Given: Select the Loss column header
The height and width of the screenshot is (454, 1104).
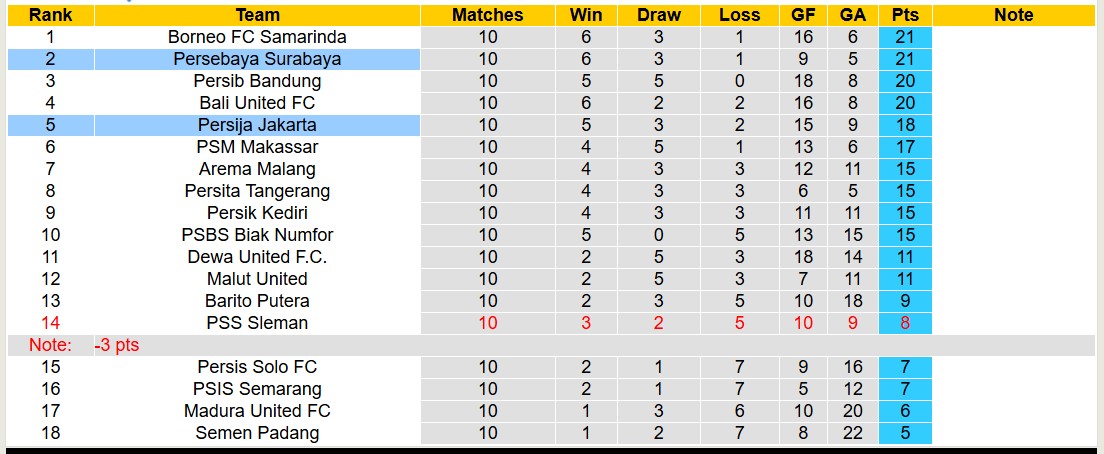Looking at the screenshot, I should [739, 15].
